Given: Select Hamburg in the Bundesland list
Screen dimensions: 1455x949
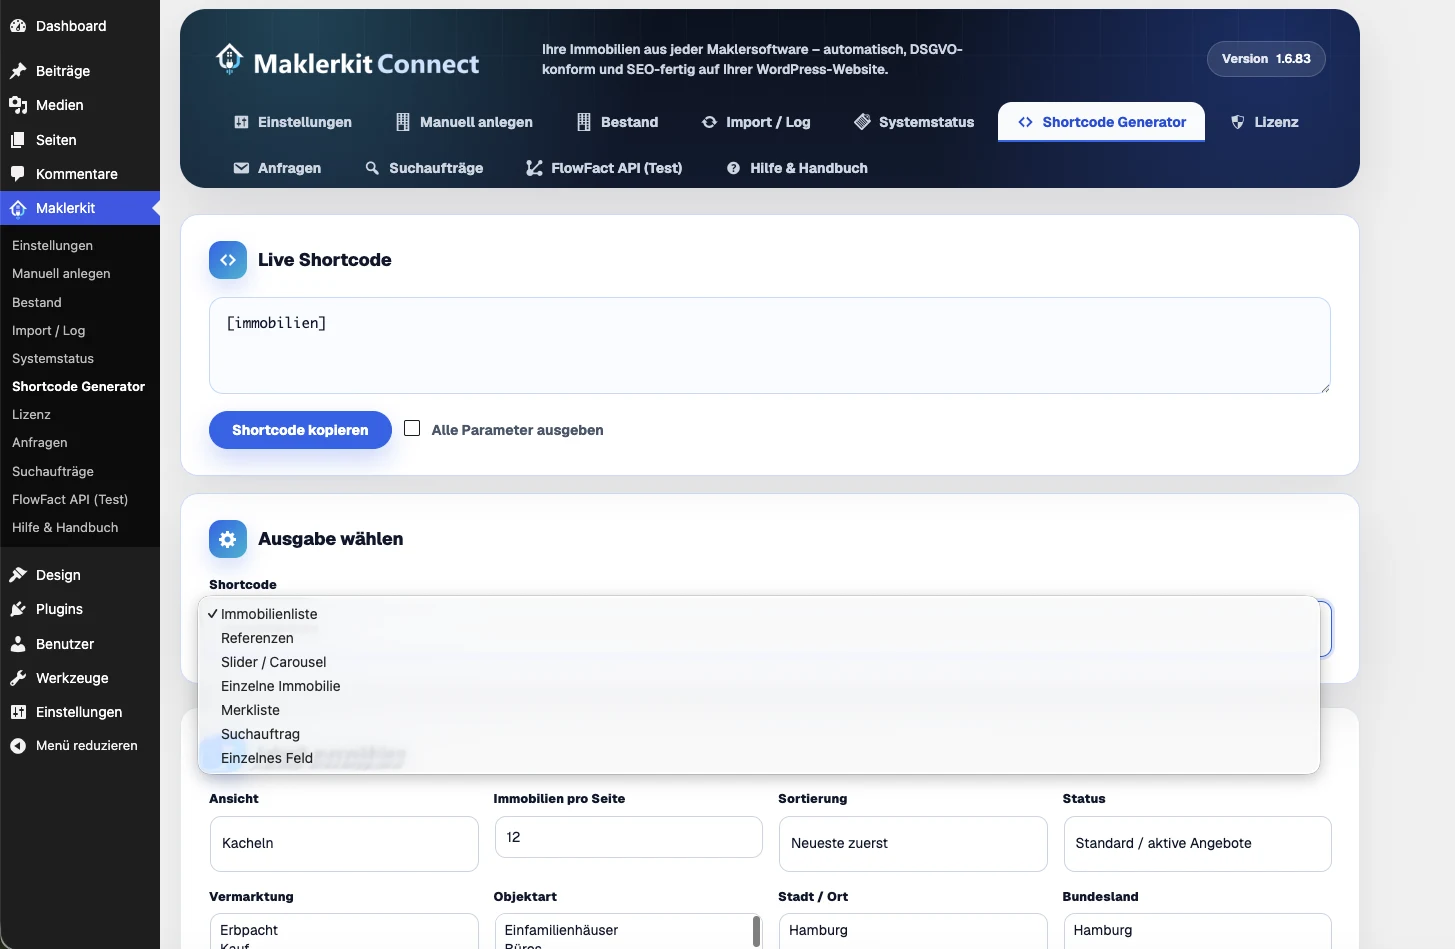Looking at the screenshot, I should click(x=1103, y=930).
